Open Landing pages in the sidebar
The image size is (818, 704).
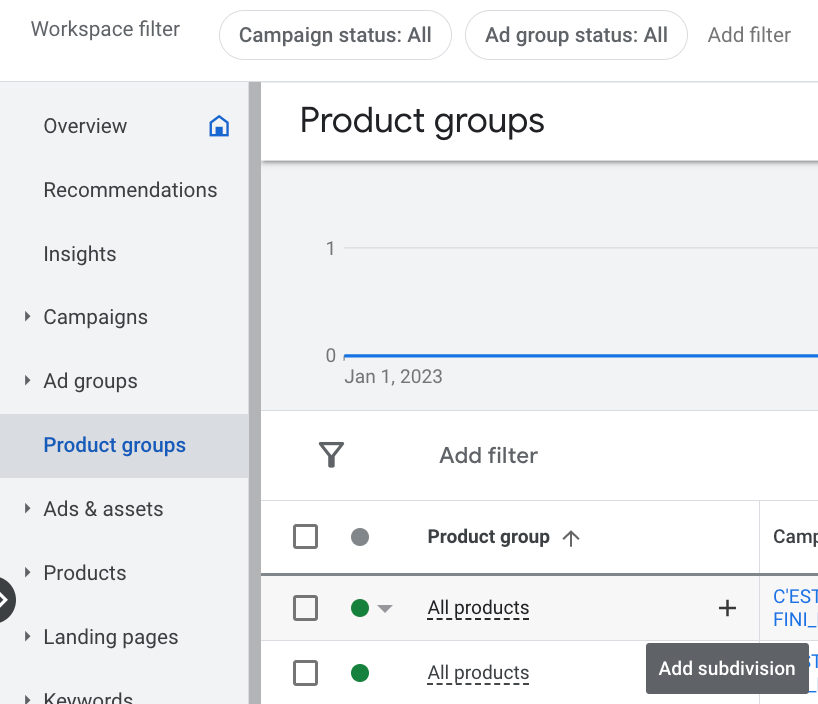coord(111,637)
